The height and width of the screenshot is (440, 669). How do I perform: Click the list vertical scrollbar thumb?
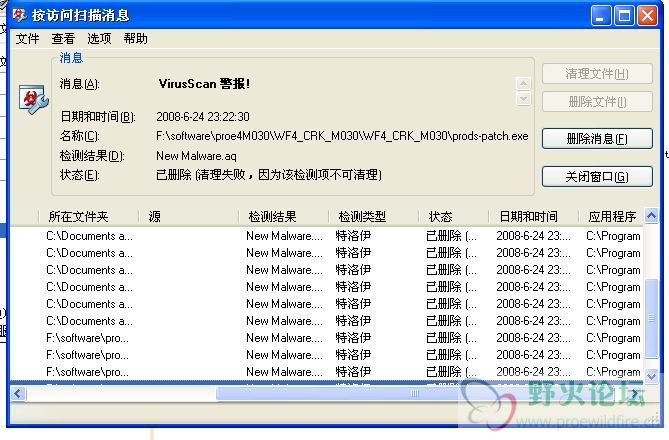pyautogui.click(x=651, y=318)
